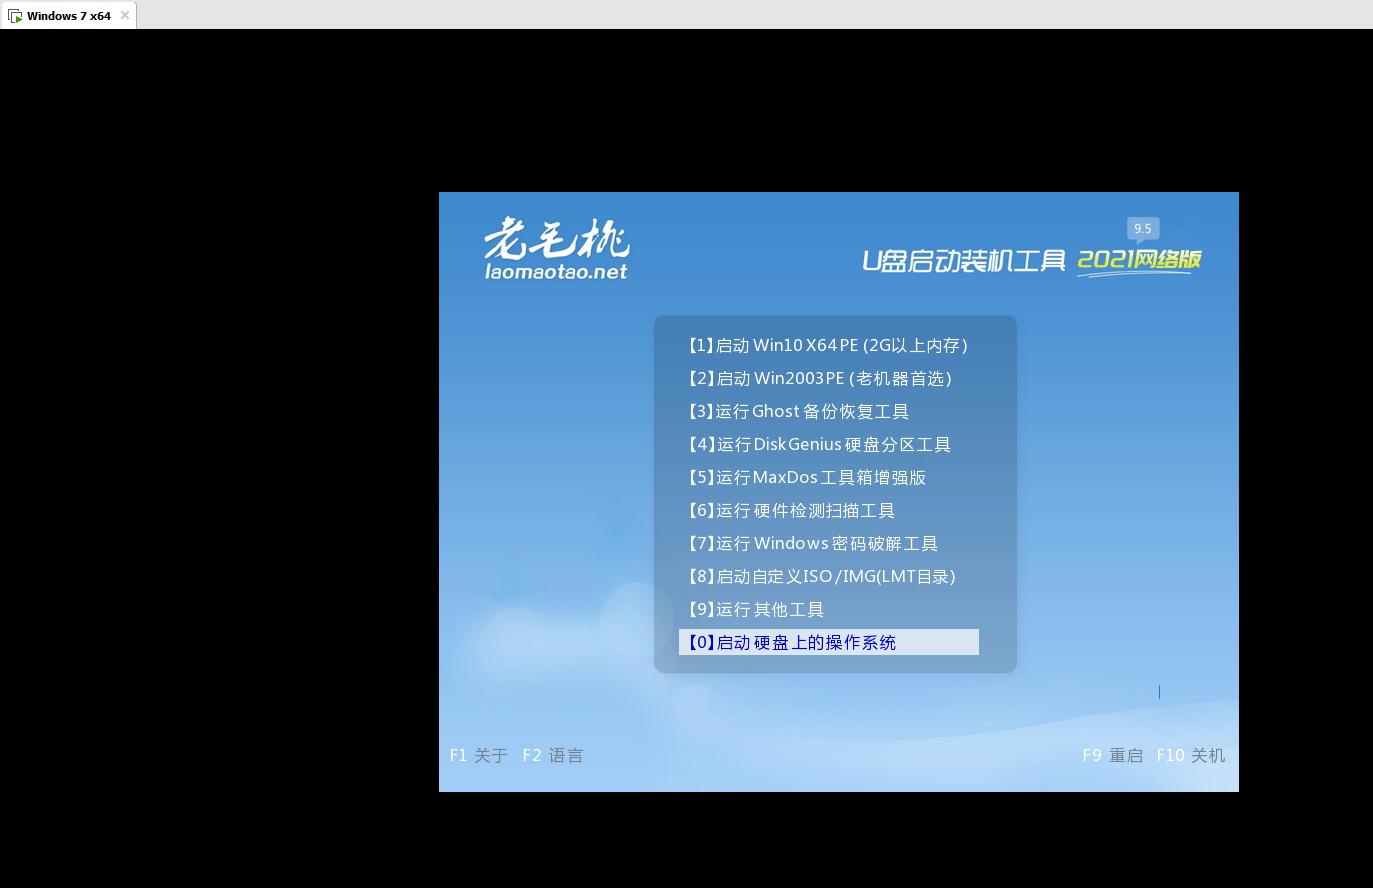Click the 老毛桃 laomaotao.net logo
This screenshot has height=888, width=1373.
click(x=557, y=248)
